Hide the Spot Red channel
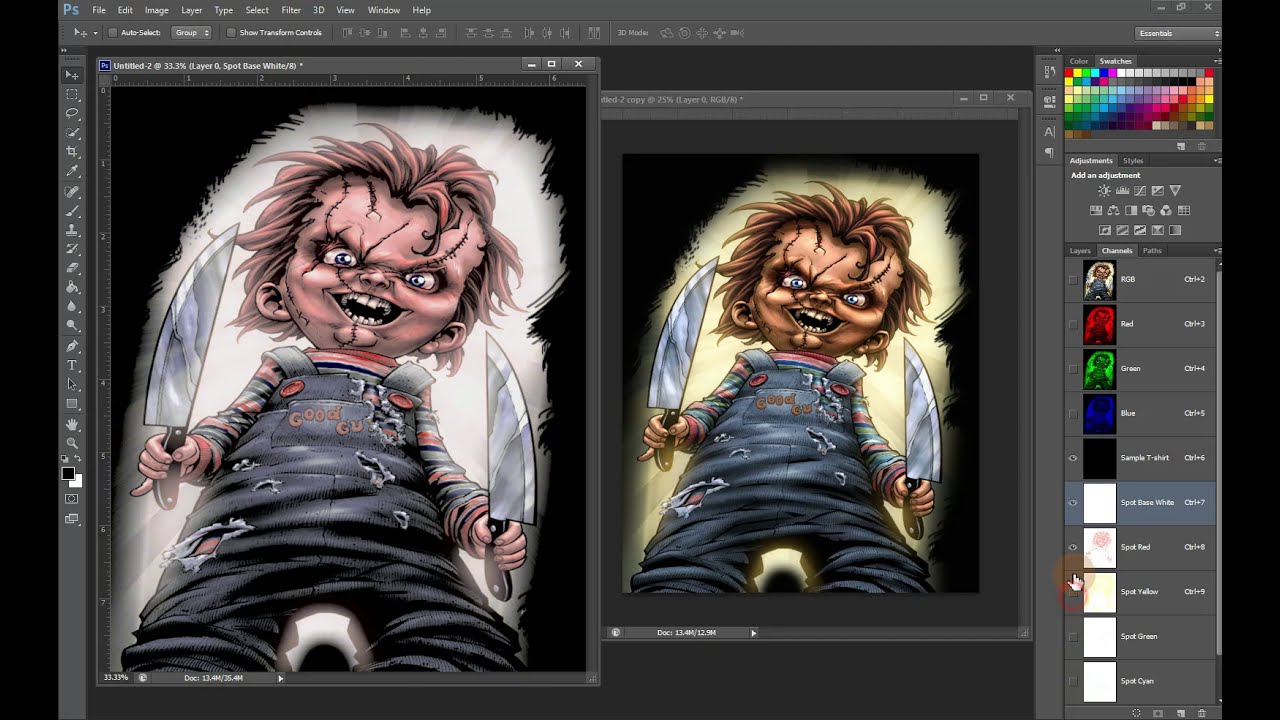This screenshot has height=720, width=1280. (1073, 547)
